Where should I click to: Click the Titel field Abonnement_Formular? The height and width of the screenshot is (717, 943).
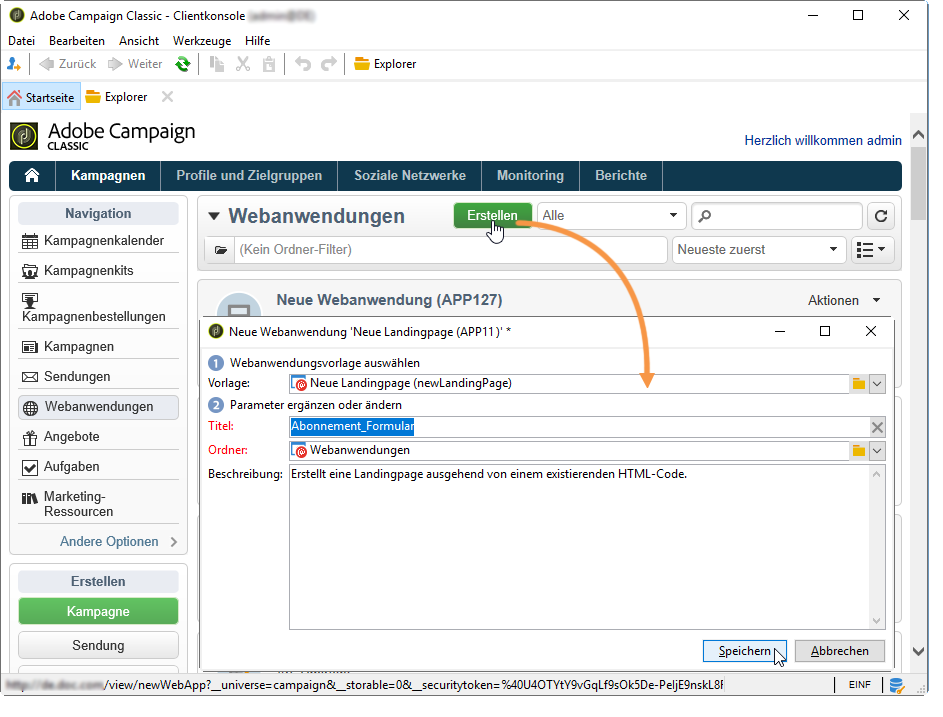tap(580, 426)
